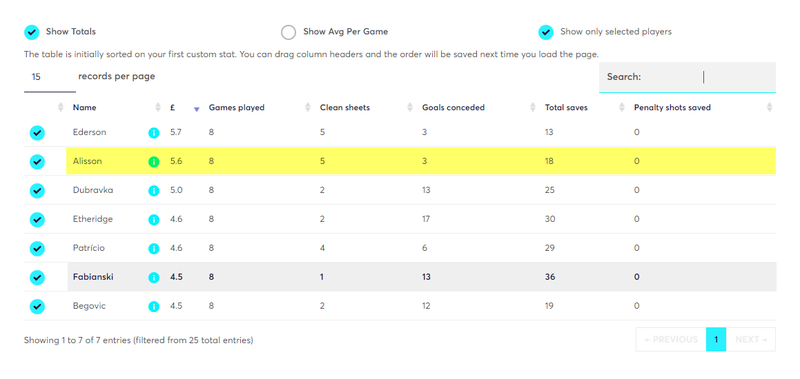Click the Previous pagination button
This screenshot has width=800, height=379.
pyautogui.click(x=671, y=340)
